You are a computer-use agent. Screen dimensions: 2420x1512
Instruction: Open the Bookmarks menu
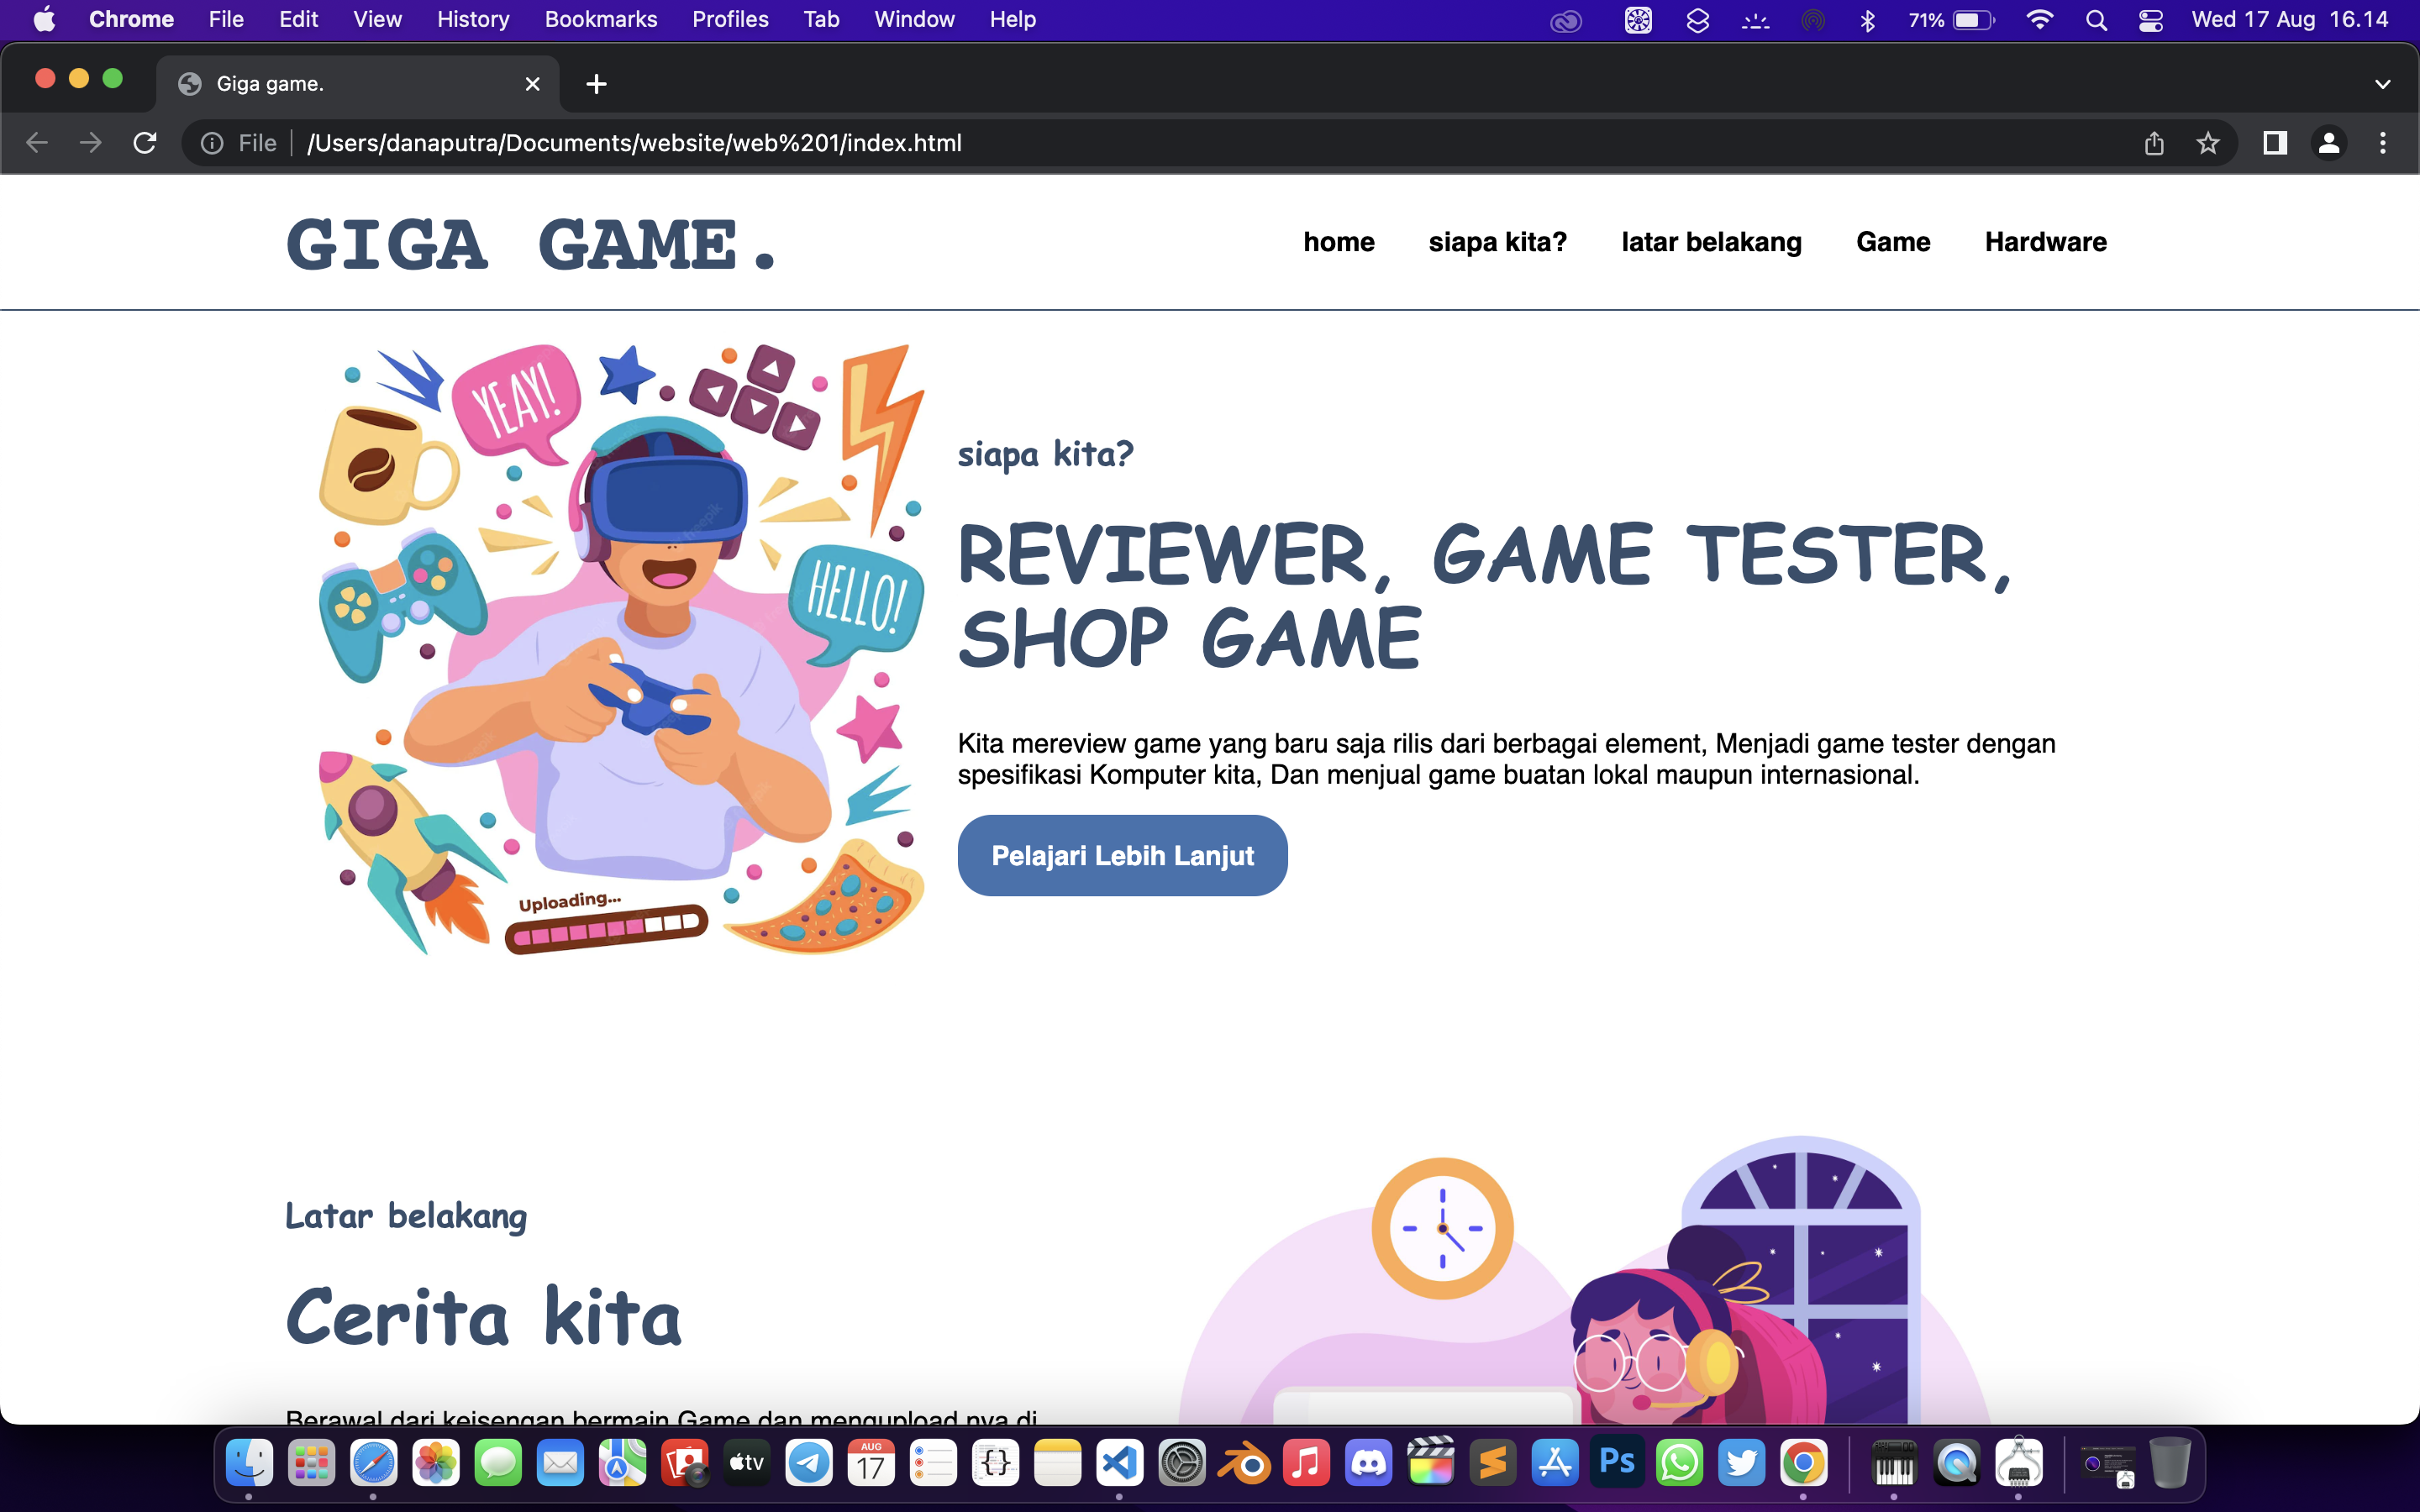pyautogui.click(x=600, y=19)
